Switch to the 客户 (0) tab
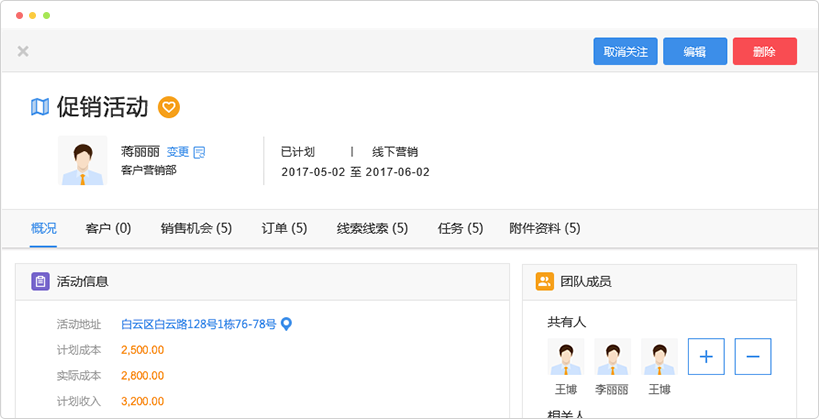The height and width of the screenshot is (419, 819). click(x=108, y=228)
